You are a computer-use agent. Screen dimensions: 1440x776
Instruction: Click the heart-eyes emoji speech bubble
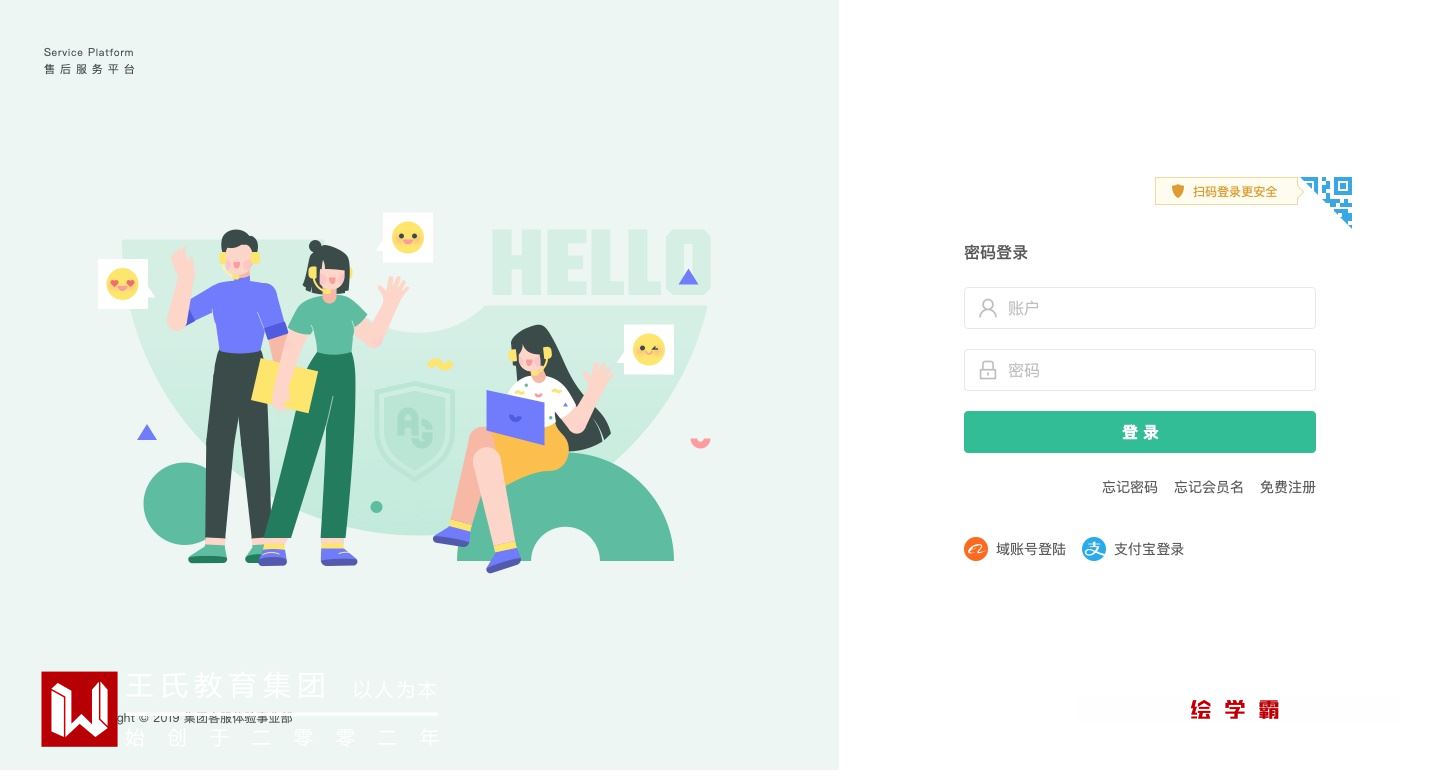(x=124, y=284)
